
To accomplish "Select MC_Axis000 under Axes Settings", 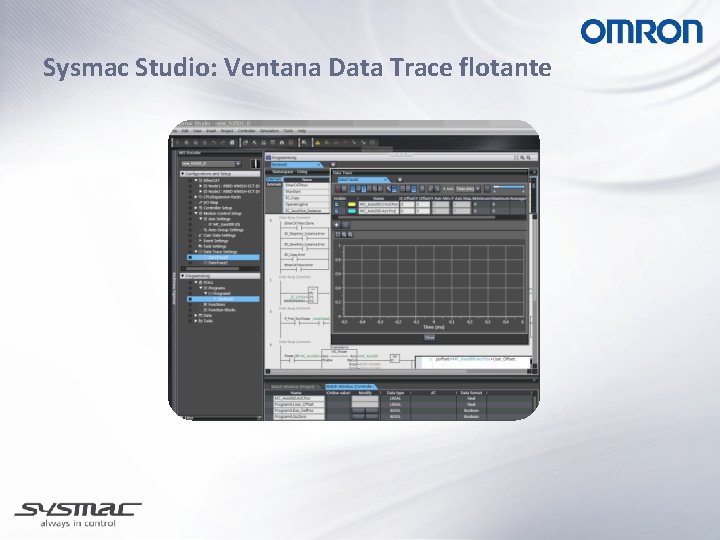I will (226, 225).
